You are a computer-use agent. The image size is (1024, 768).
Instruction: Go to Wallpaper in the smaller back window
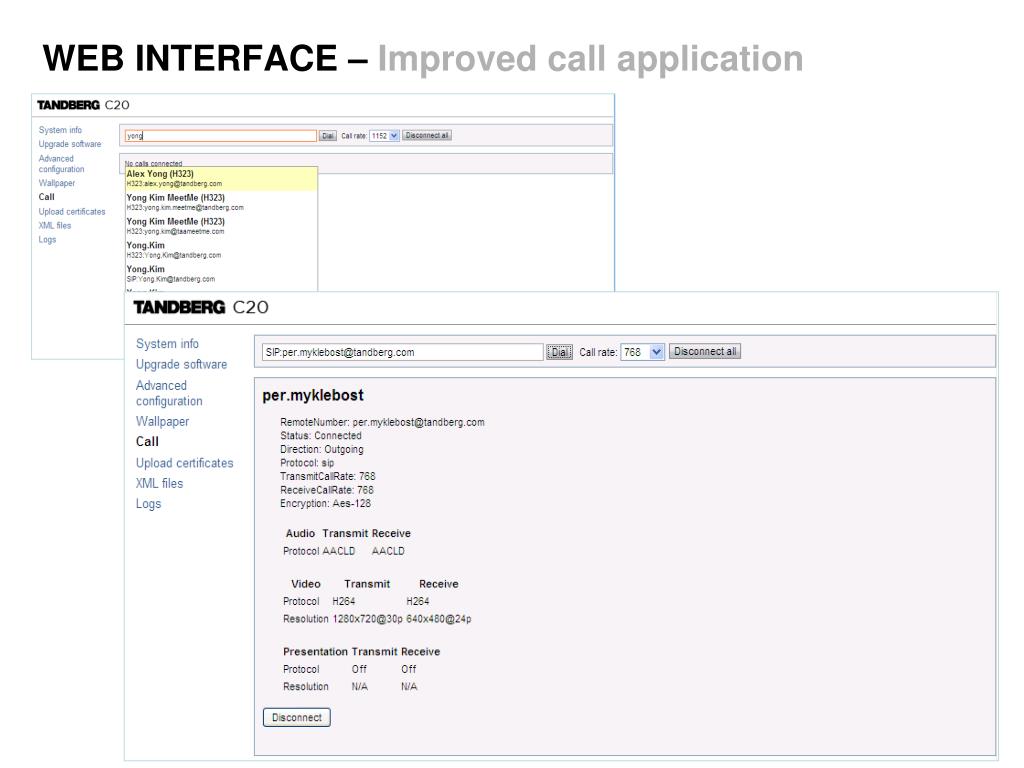[57, 183]
